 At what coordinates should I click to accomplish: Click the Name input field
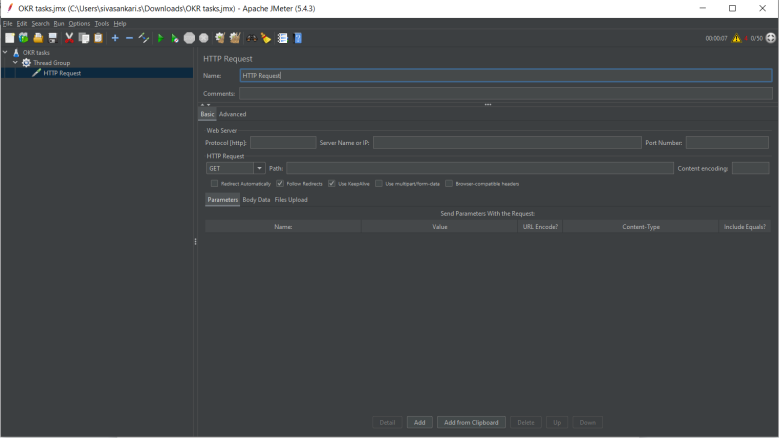tap(506, 76)
